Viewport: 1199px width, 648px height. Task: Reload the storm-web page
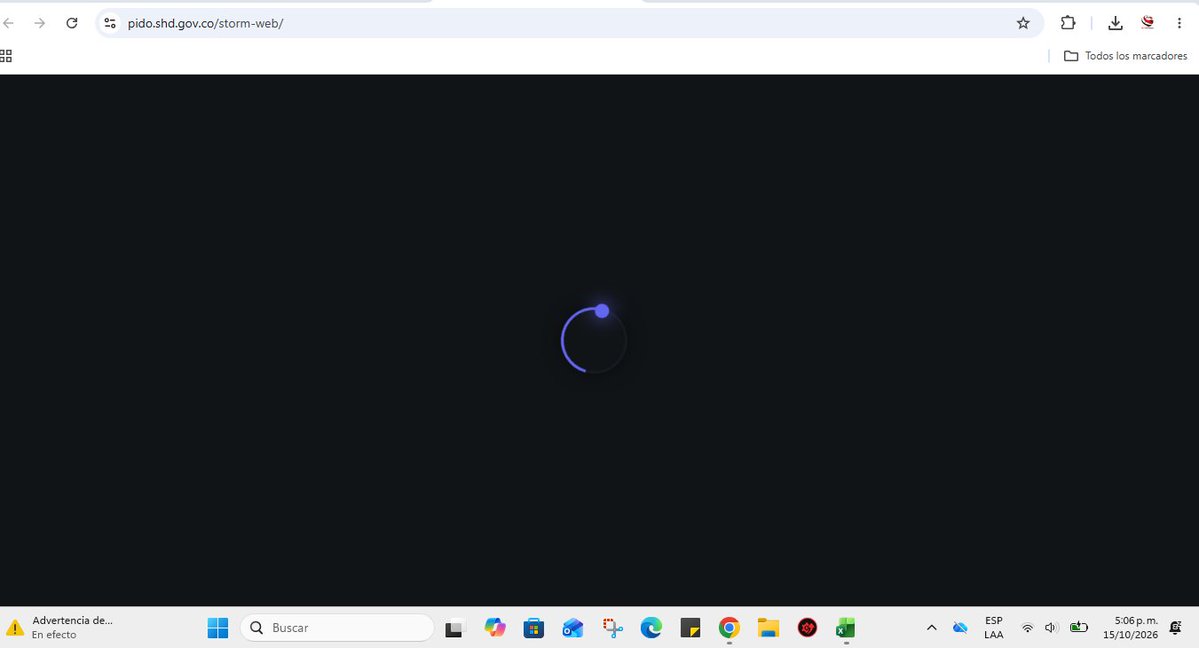pos(72,23)
